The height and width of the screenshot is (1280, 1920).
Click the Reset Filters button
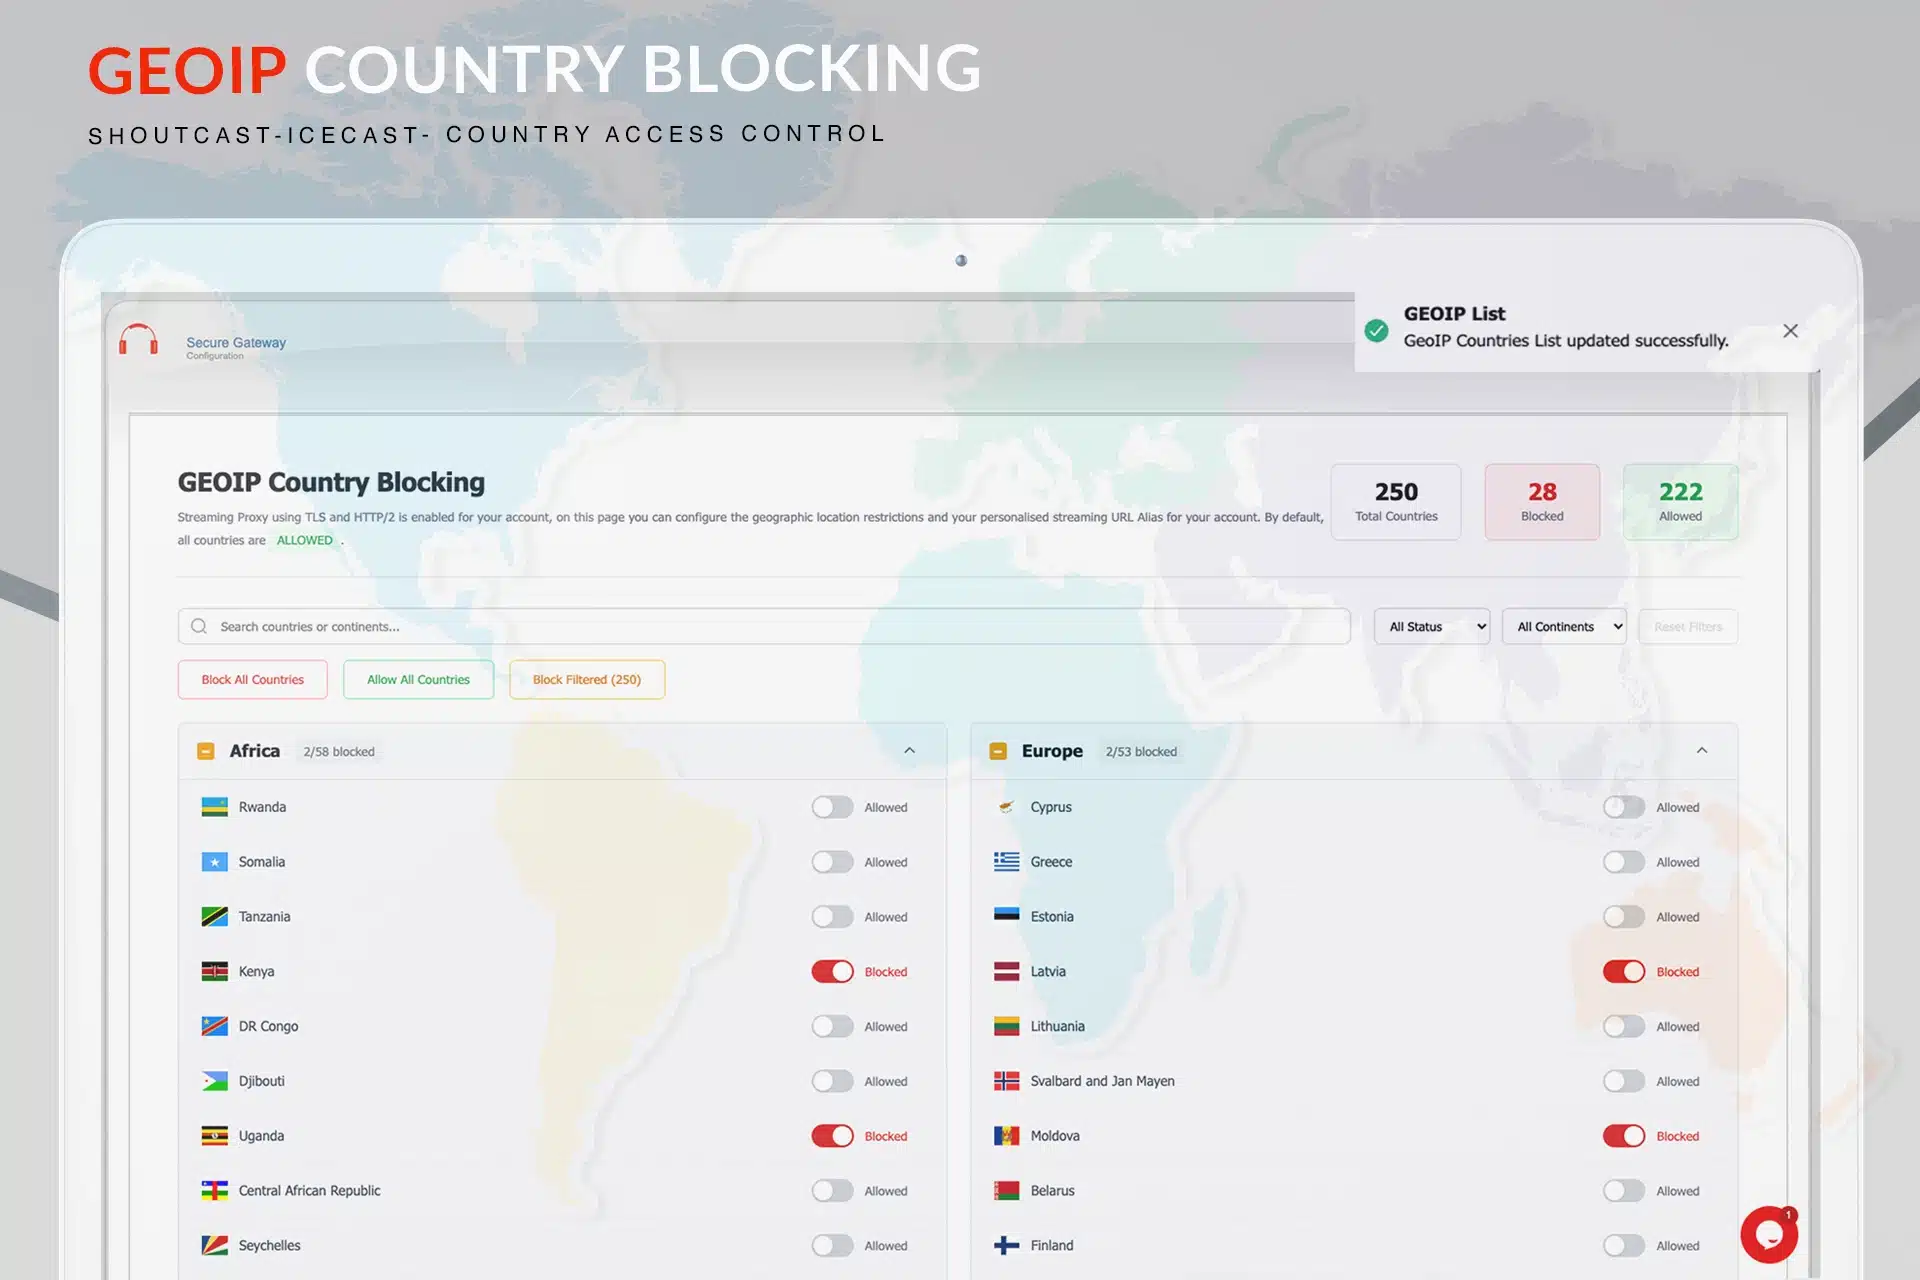tap(1688, 626)
